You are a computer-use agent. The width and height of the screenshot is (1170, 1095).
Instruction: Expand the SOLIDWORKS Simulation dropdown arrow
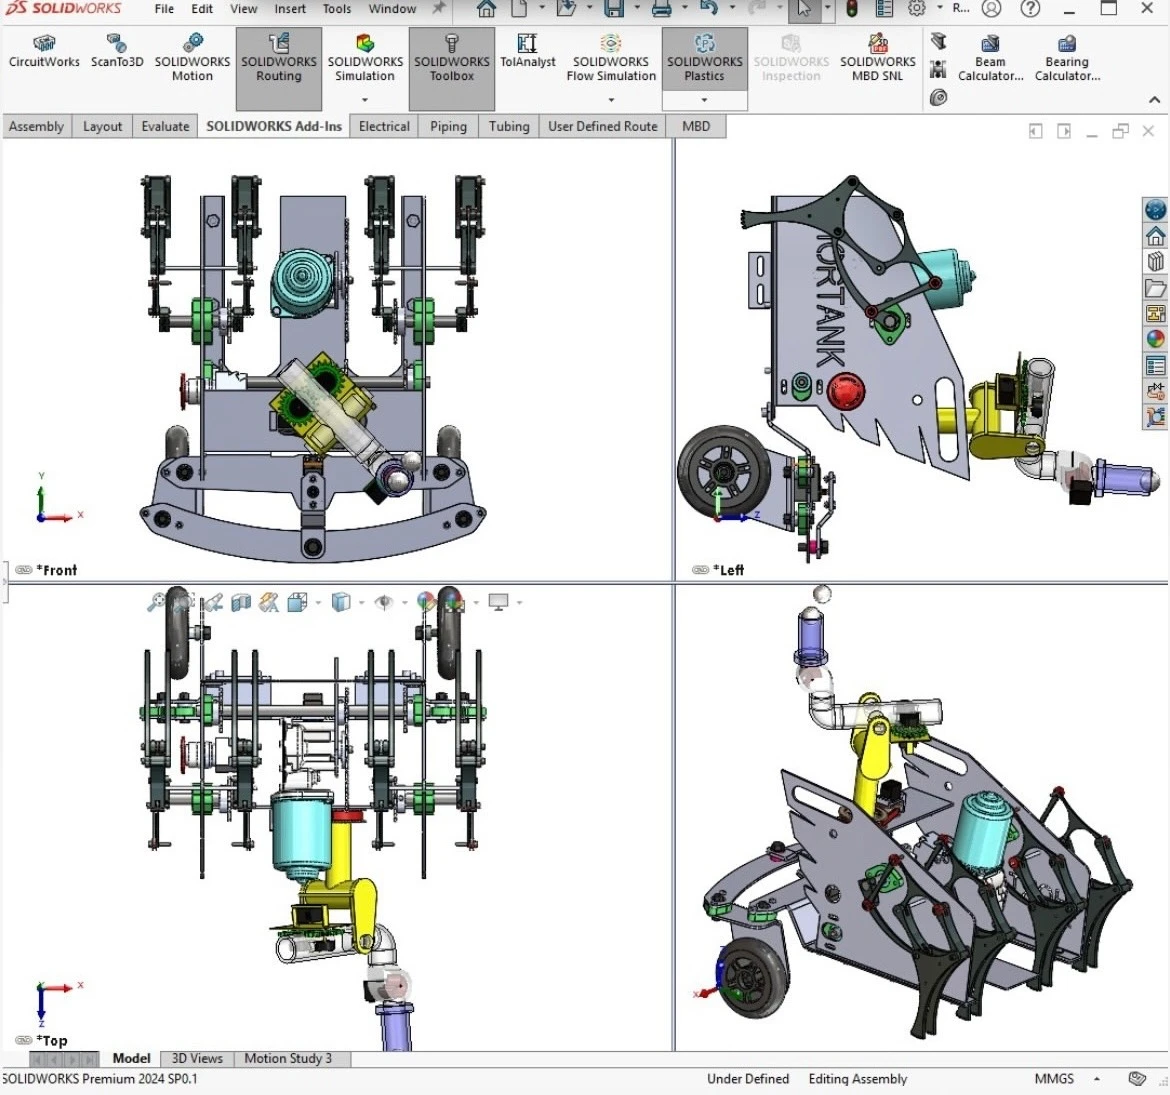(x=365, y=99)
